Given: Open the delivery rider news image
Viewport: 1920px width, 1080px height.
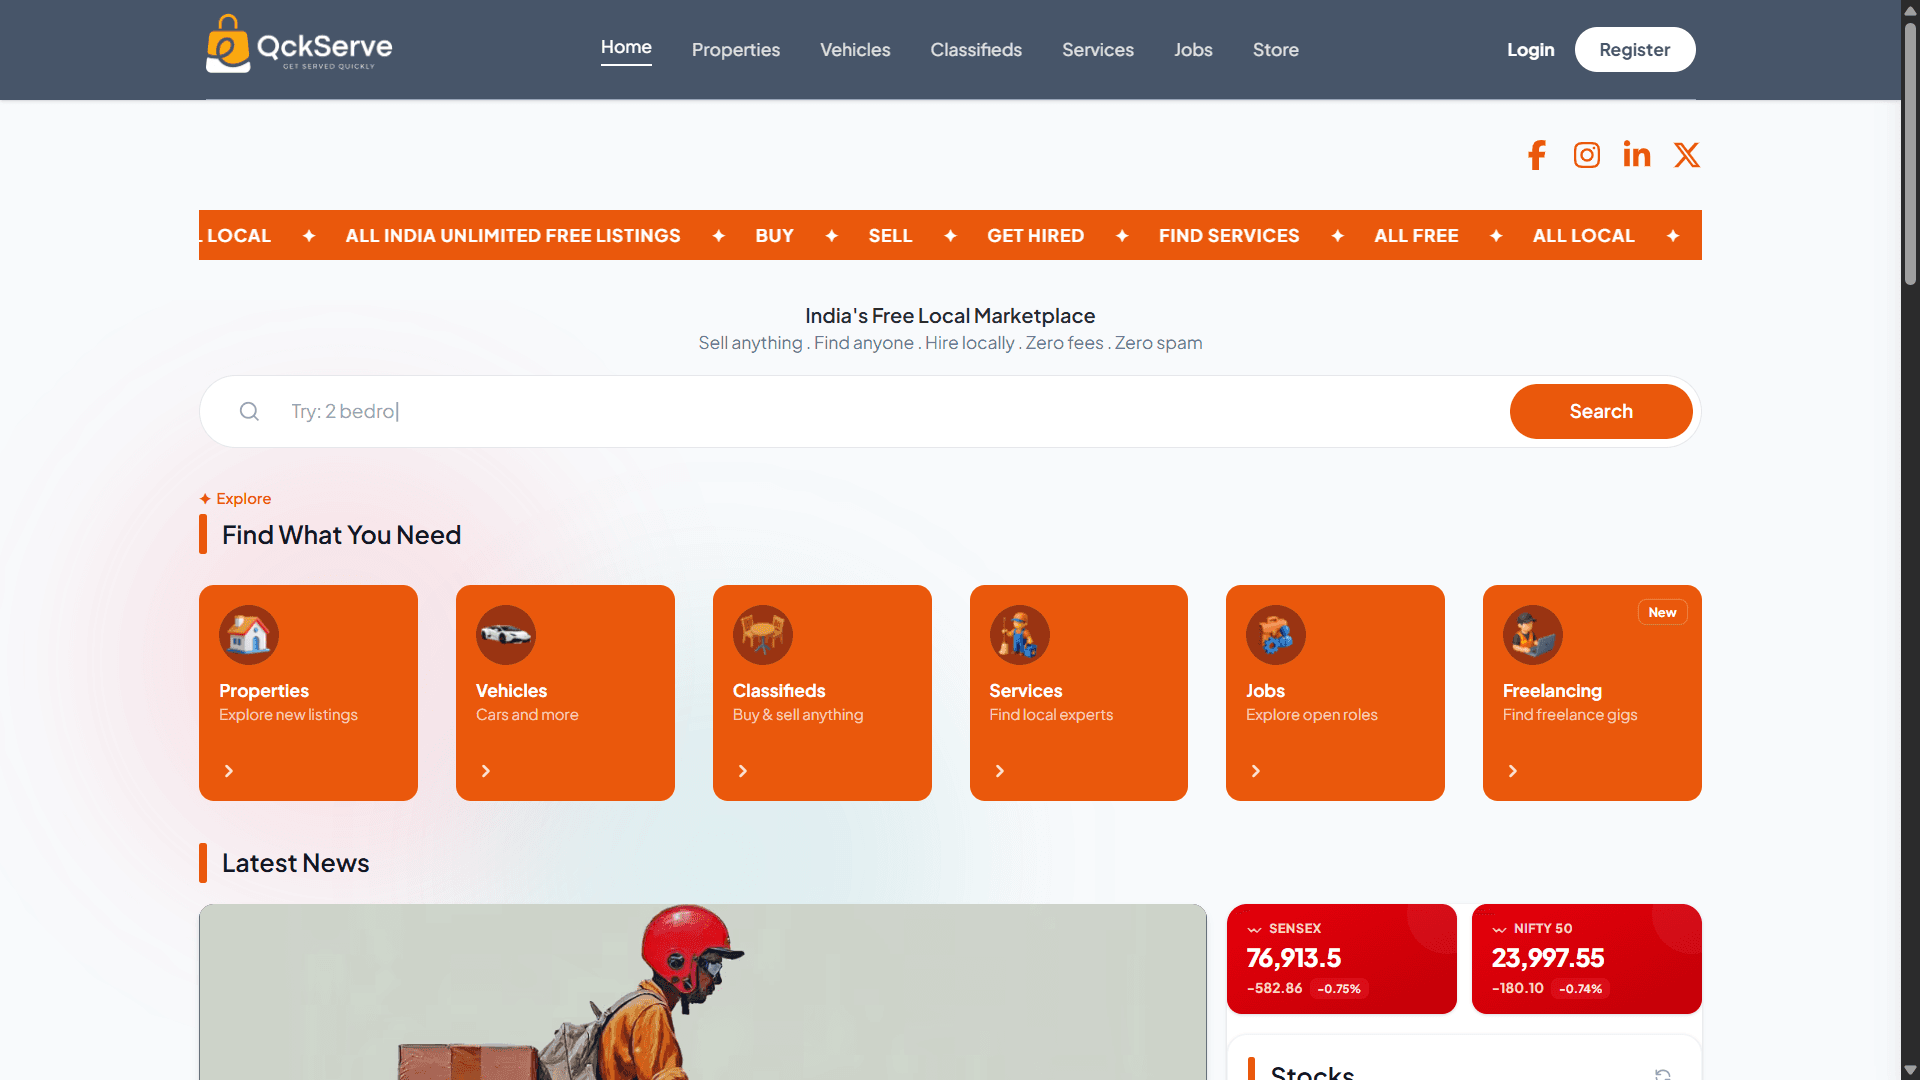Looking at the screenshot, I should 703,992.
